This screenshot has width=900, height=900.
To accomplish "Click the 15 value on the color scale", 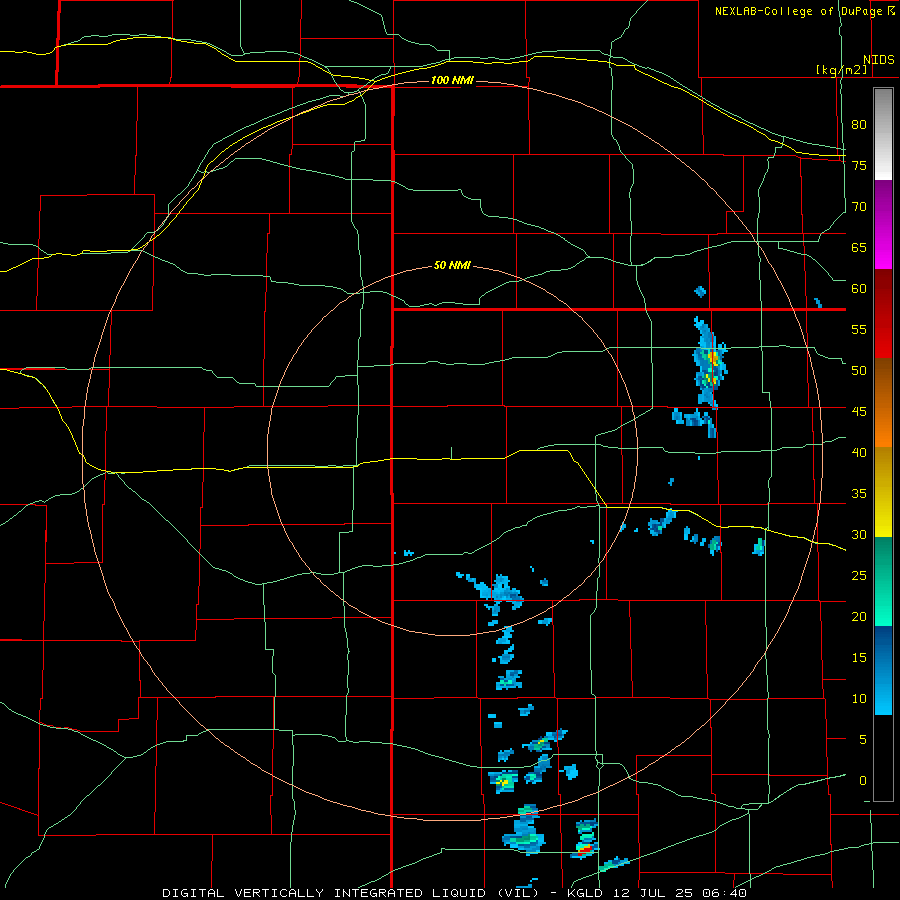I will pos(859,658).
